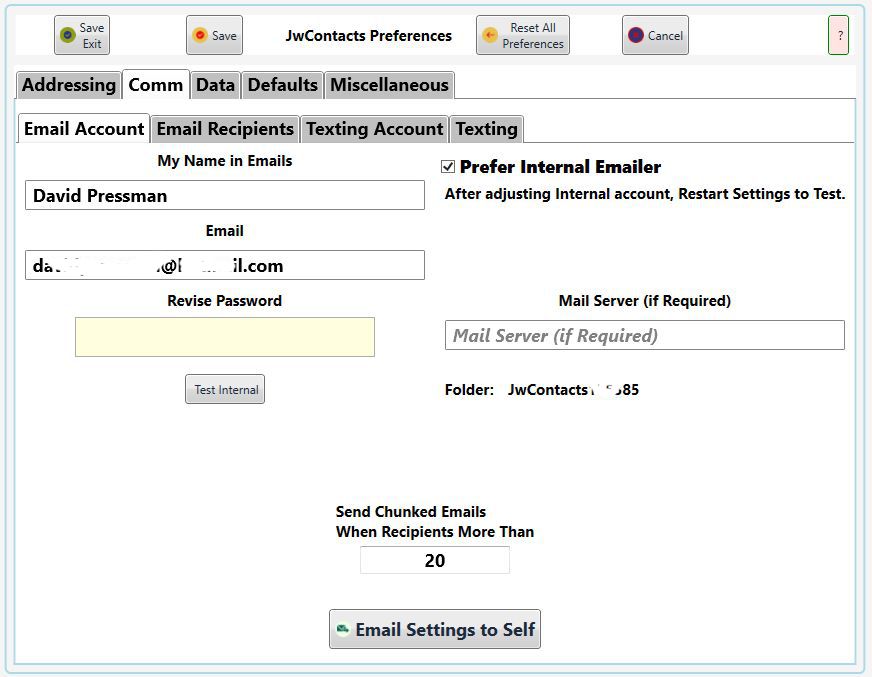Viewport: 872px width, 677px height.
Task: Click the JwContacts Preferences title text
Action: coord(369,36)
